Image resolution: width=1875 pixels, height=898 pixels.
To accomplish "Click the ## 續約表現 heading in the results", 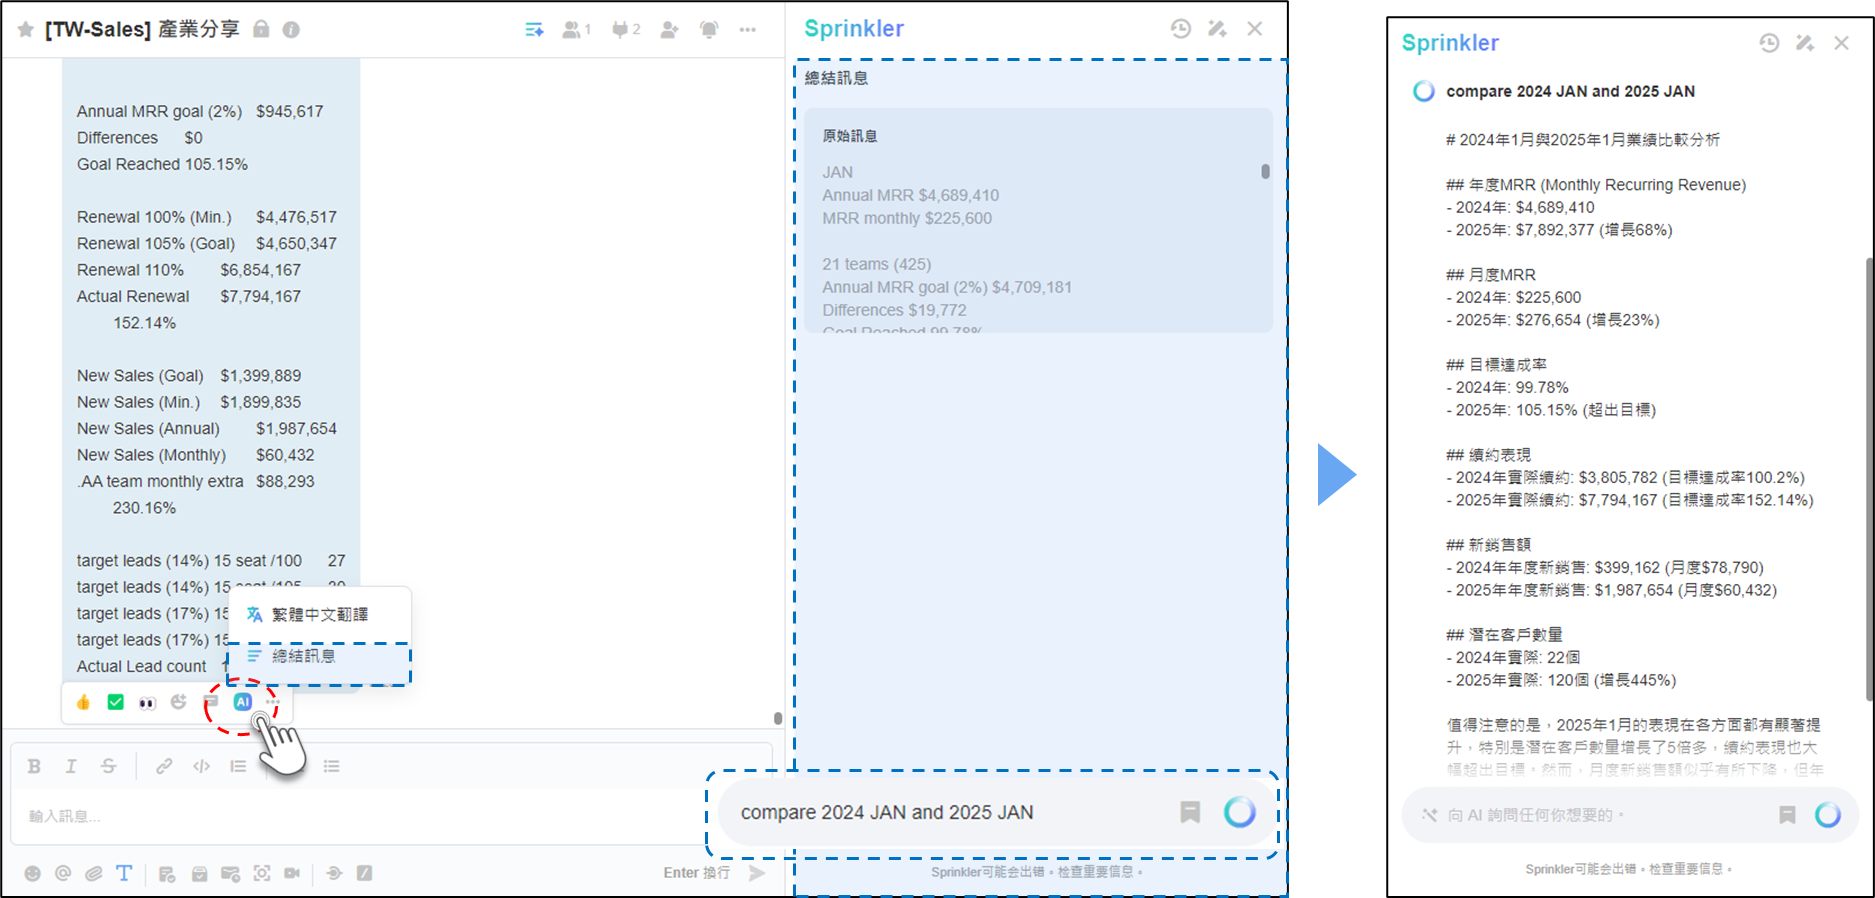I will click(1488, 455).
